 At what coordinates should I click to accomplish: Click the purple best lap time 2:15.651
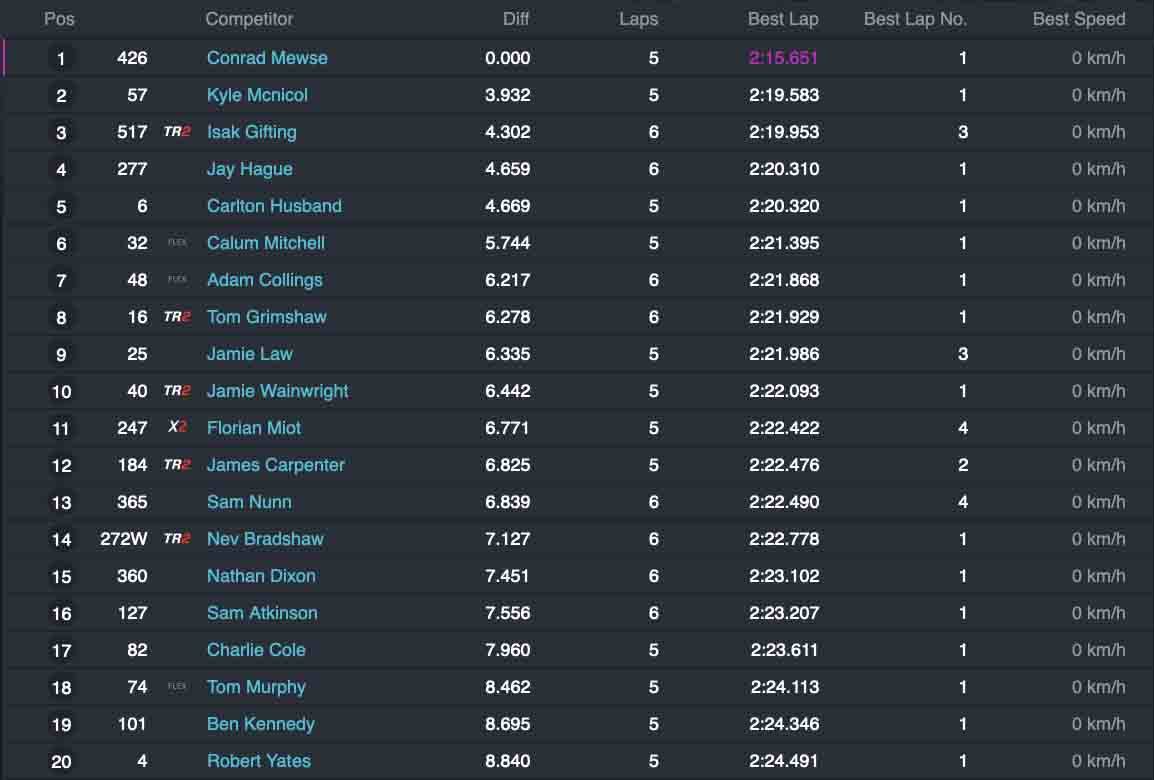pos(783,58)
